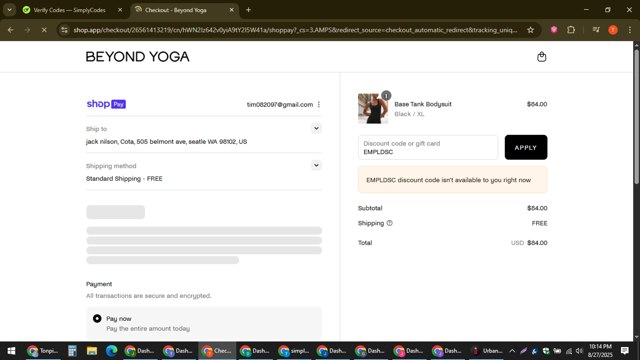Click the tim082097@gmail.com email text

[x=280, y=104]
